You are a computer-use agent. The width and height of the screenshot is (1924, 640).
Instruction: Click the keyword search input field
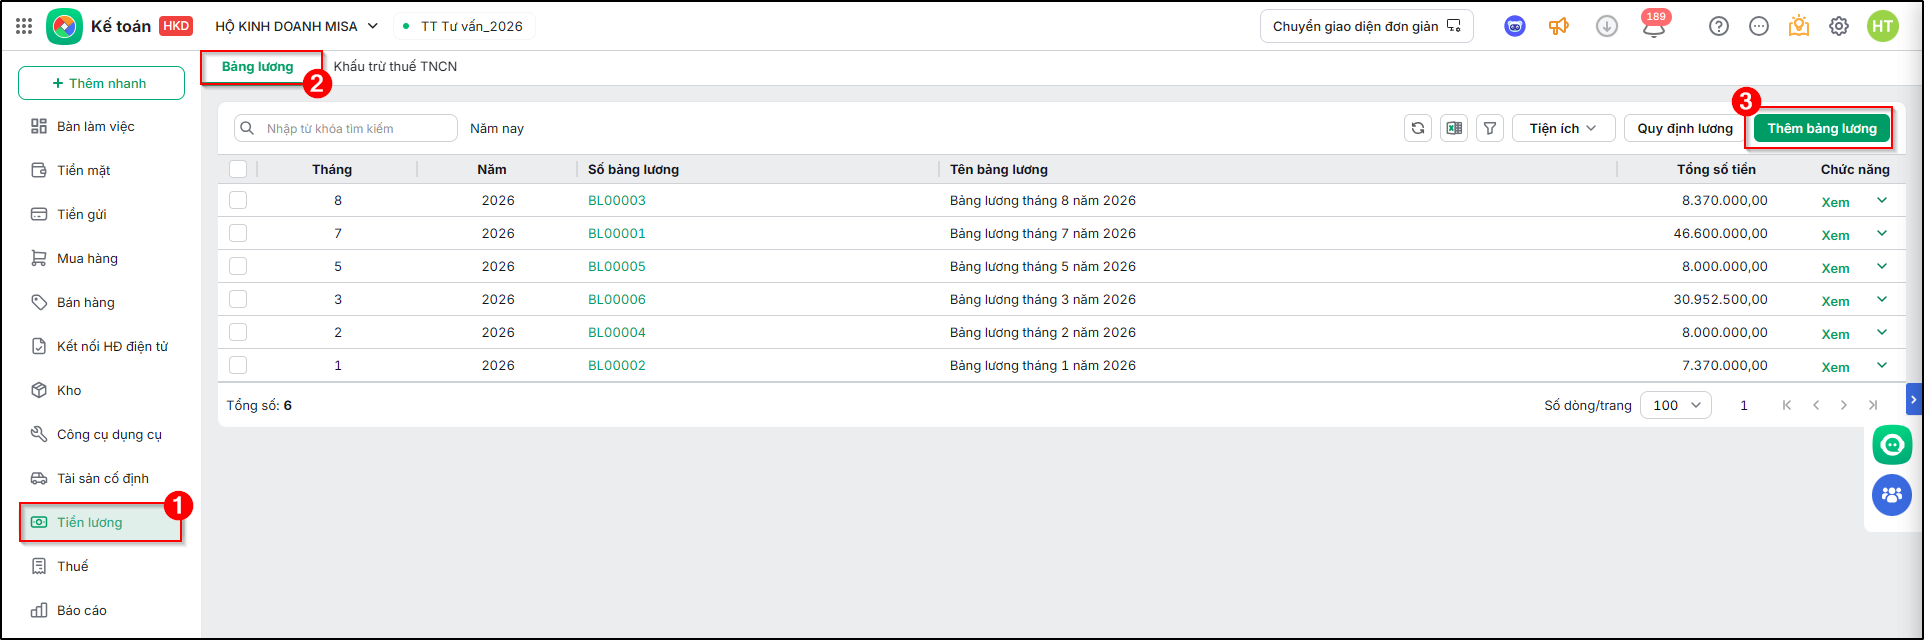point(346,128)
